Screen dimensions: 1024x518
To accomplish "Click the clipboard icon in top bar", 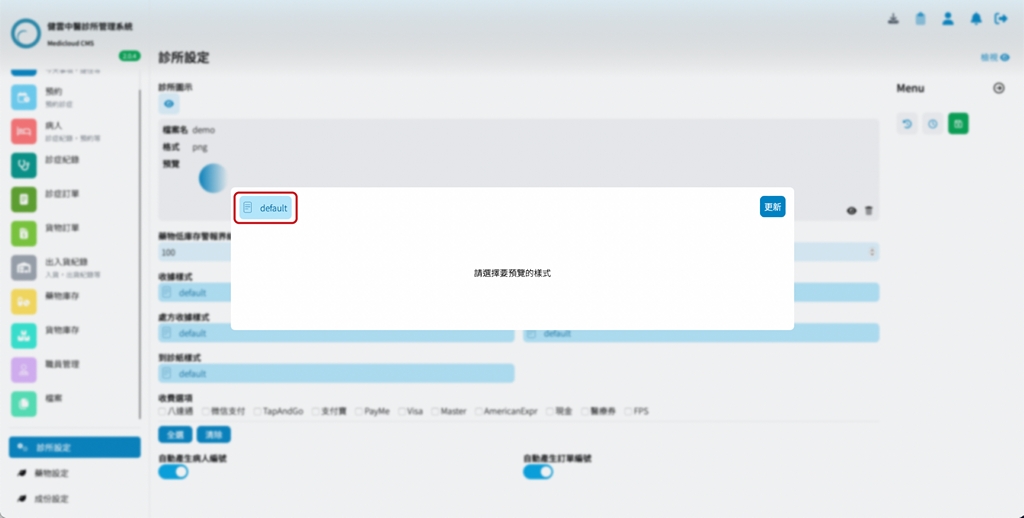I will (920, 19).
